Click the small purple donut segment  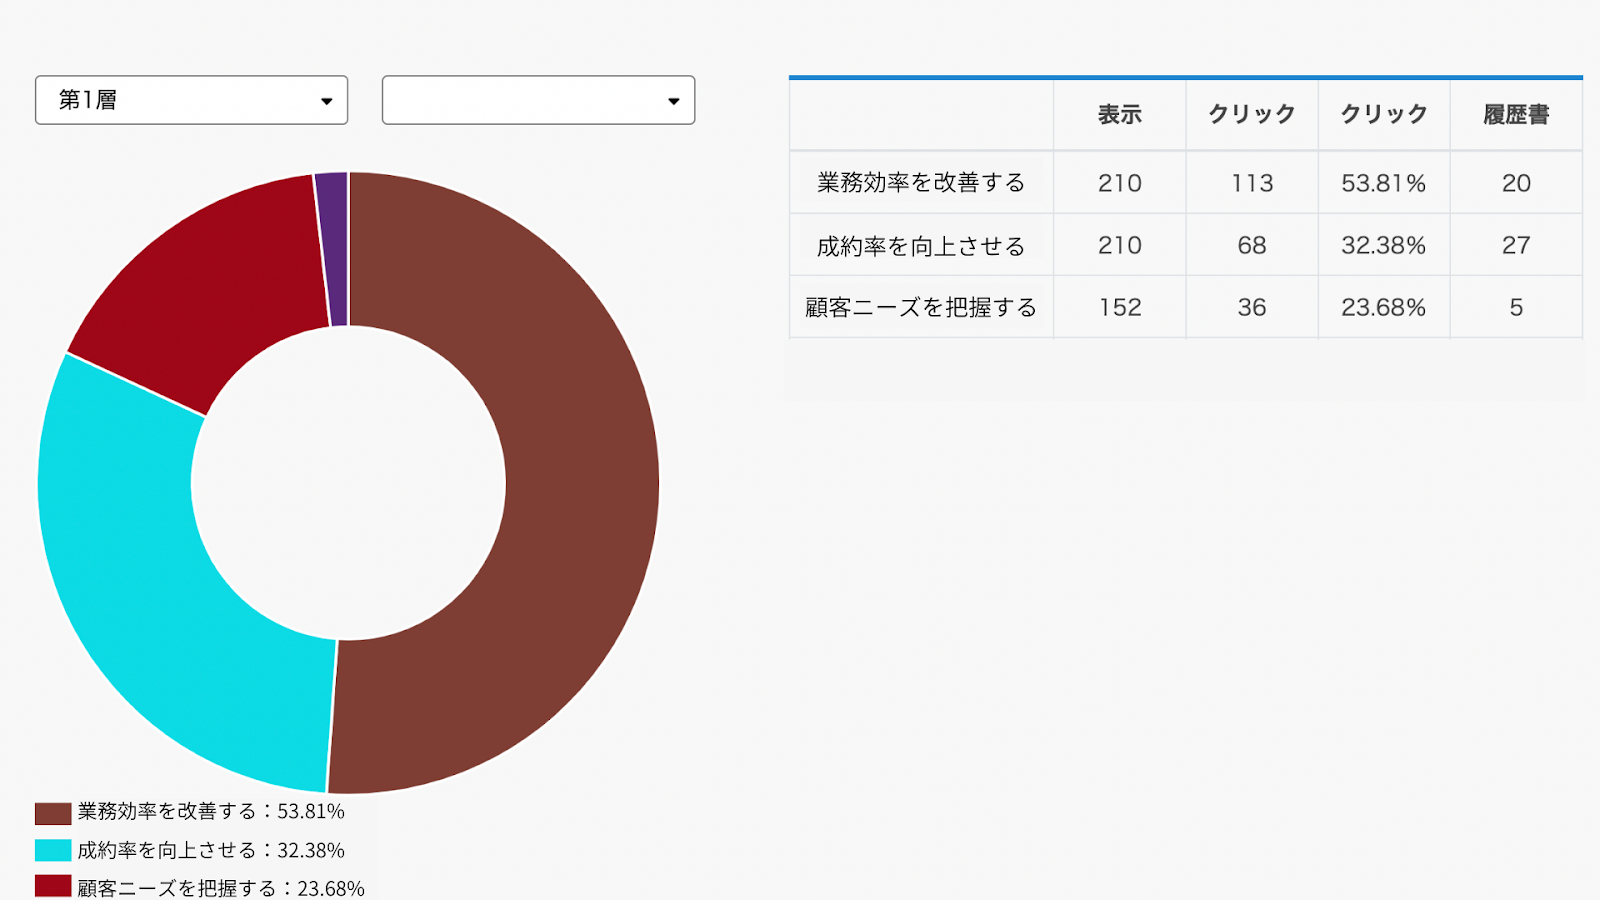(333, 249)
